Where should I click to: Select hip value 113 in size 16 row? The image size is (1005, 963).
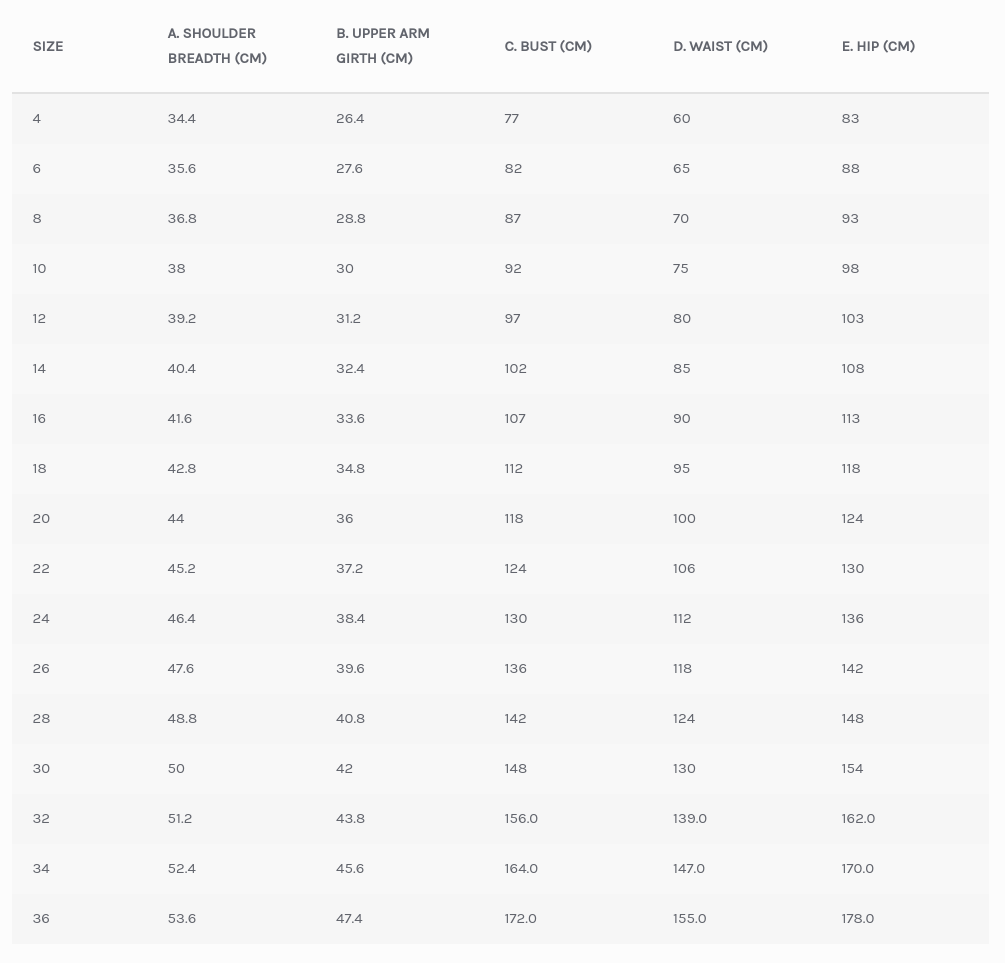tap(851, 418)
